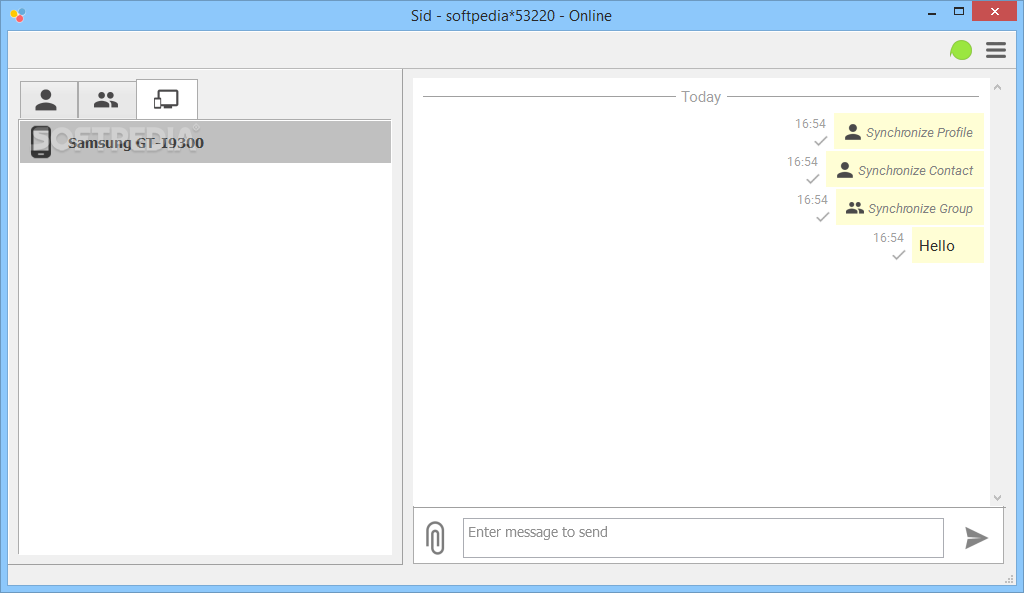Click delivery checkmark under Synchronize Profile time
Screen dimensions: 1024x593
821,140
